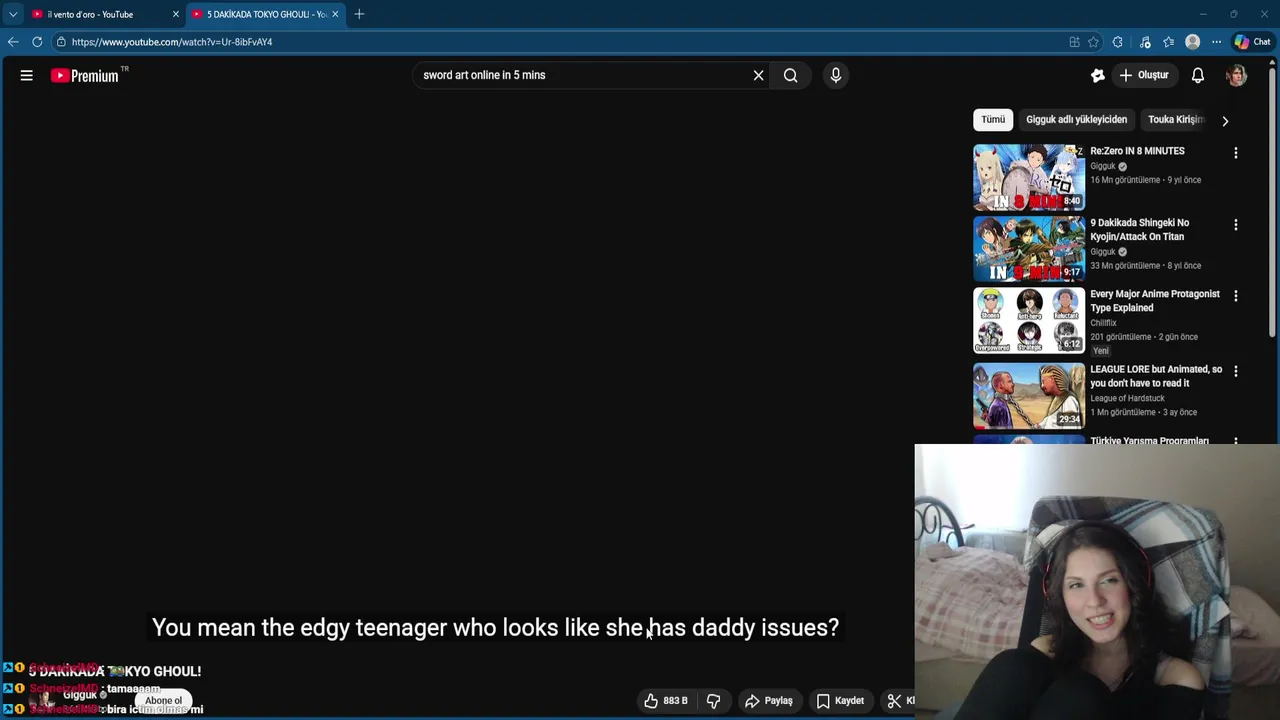This screenshot has width=1280, height=720.
Task: Open the Re:Zero IN 8 MINUTES thumbnail
Action: tap(1029, 177)
